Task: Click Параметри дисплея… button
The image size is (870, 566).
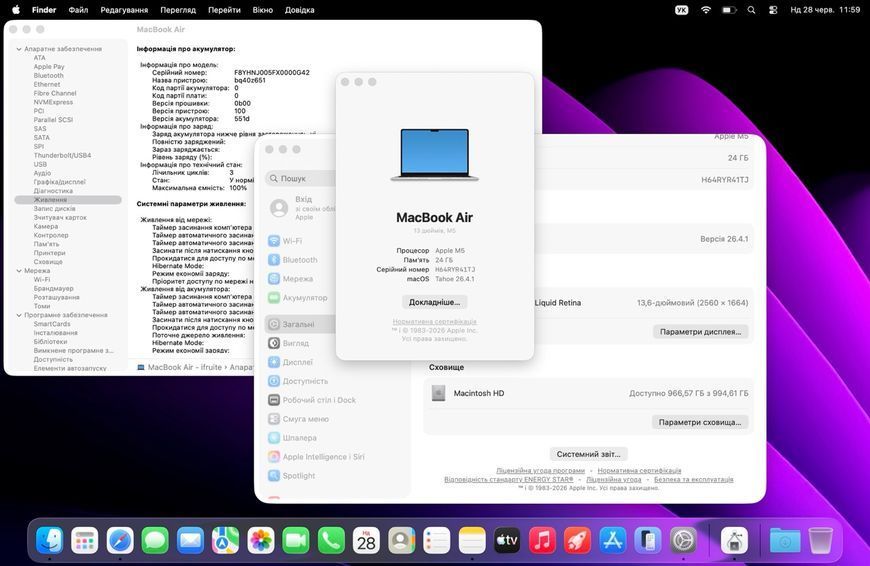Action: [700, 332]
